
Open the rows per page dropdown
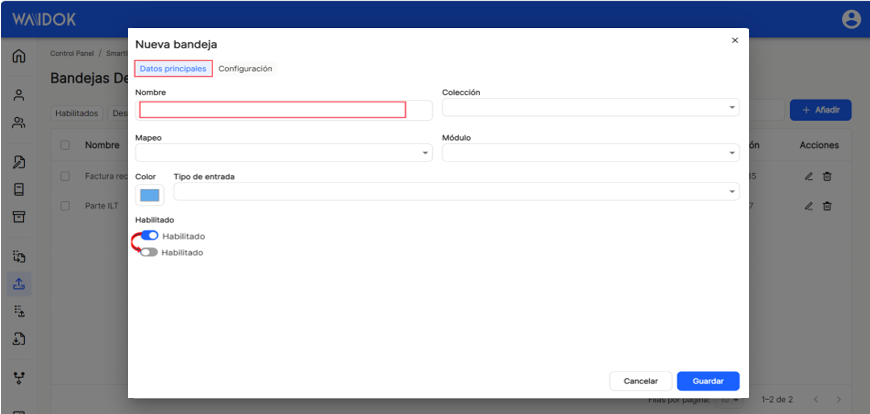pos(730,400)
